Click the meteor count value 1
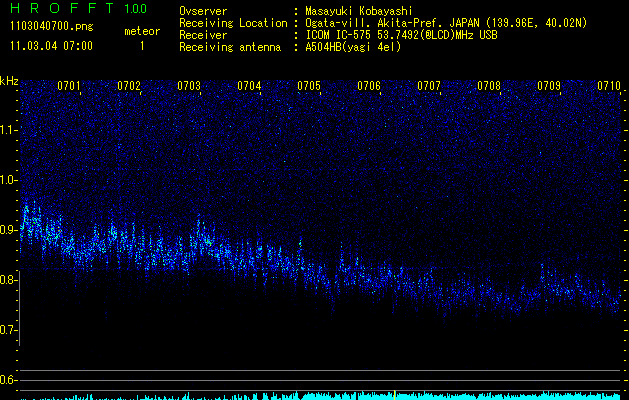 click(142, 47)
